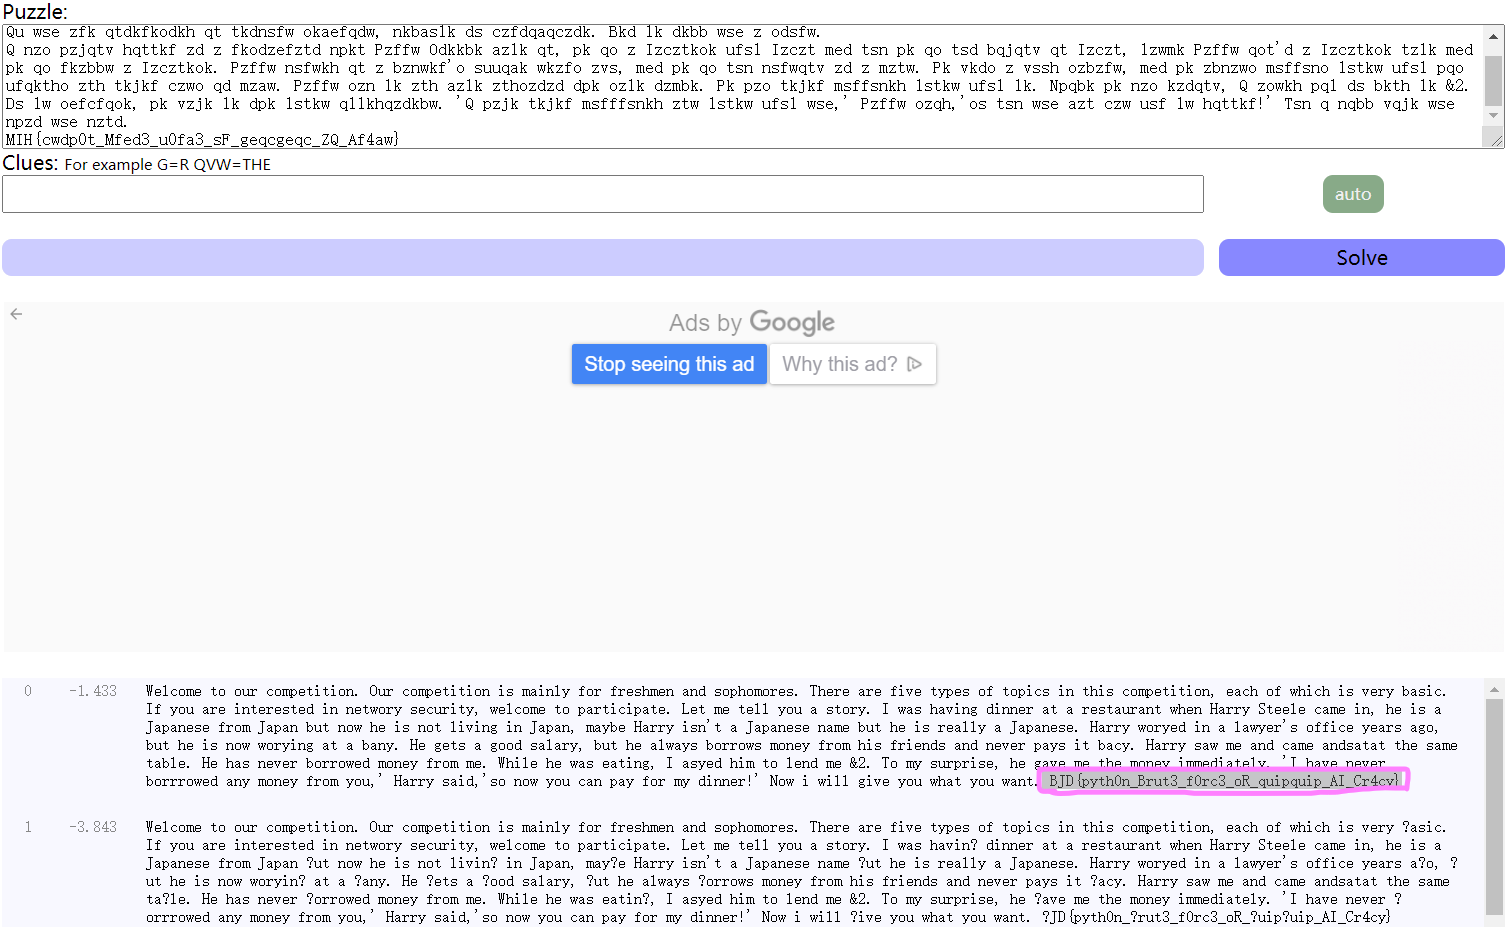Image resolution: width=1506 pixels, height=927 pixels.
Task: Click Why this ad? button
Action: click(x=852, y=364)
